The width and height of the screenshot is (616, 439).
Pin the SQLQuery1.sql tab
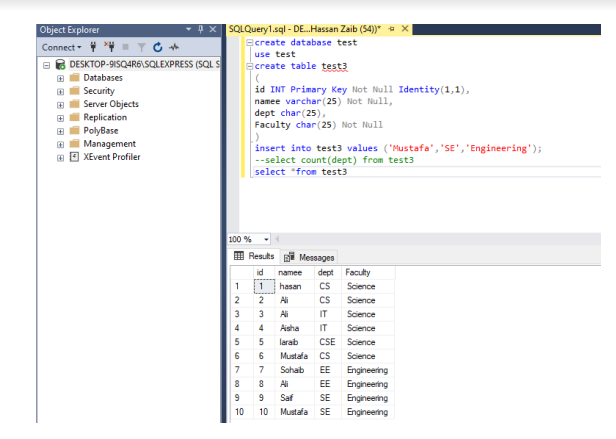(392, 29)
